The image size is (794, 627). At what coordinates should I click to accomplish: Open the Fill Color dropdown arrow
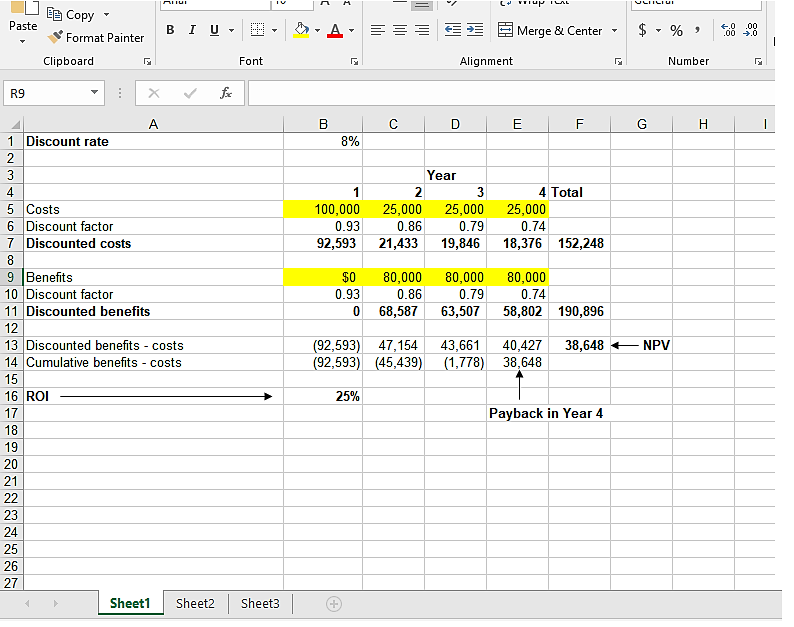(317, 30)
